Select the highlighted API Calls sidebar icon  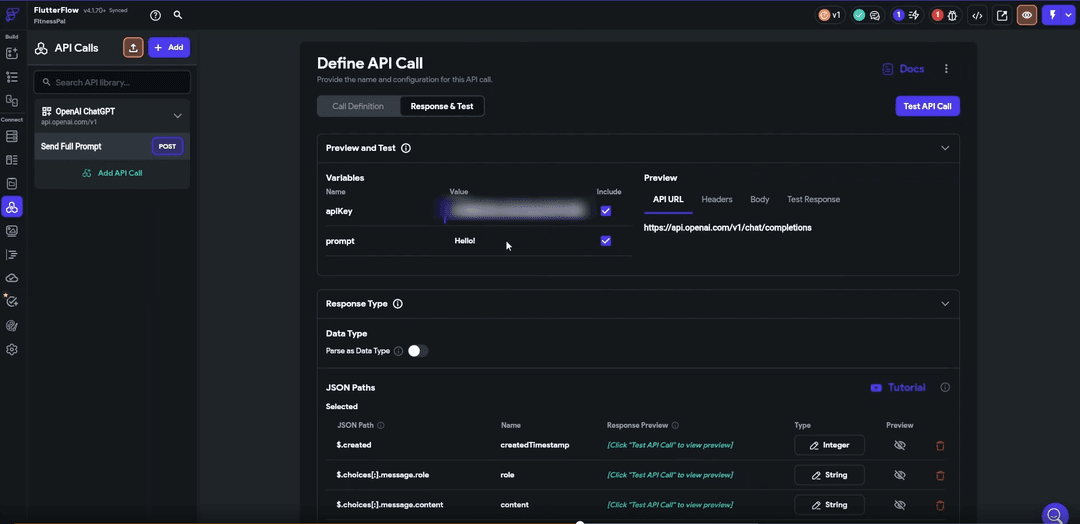click(12, 207)
